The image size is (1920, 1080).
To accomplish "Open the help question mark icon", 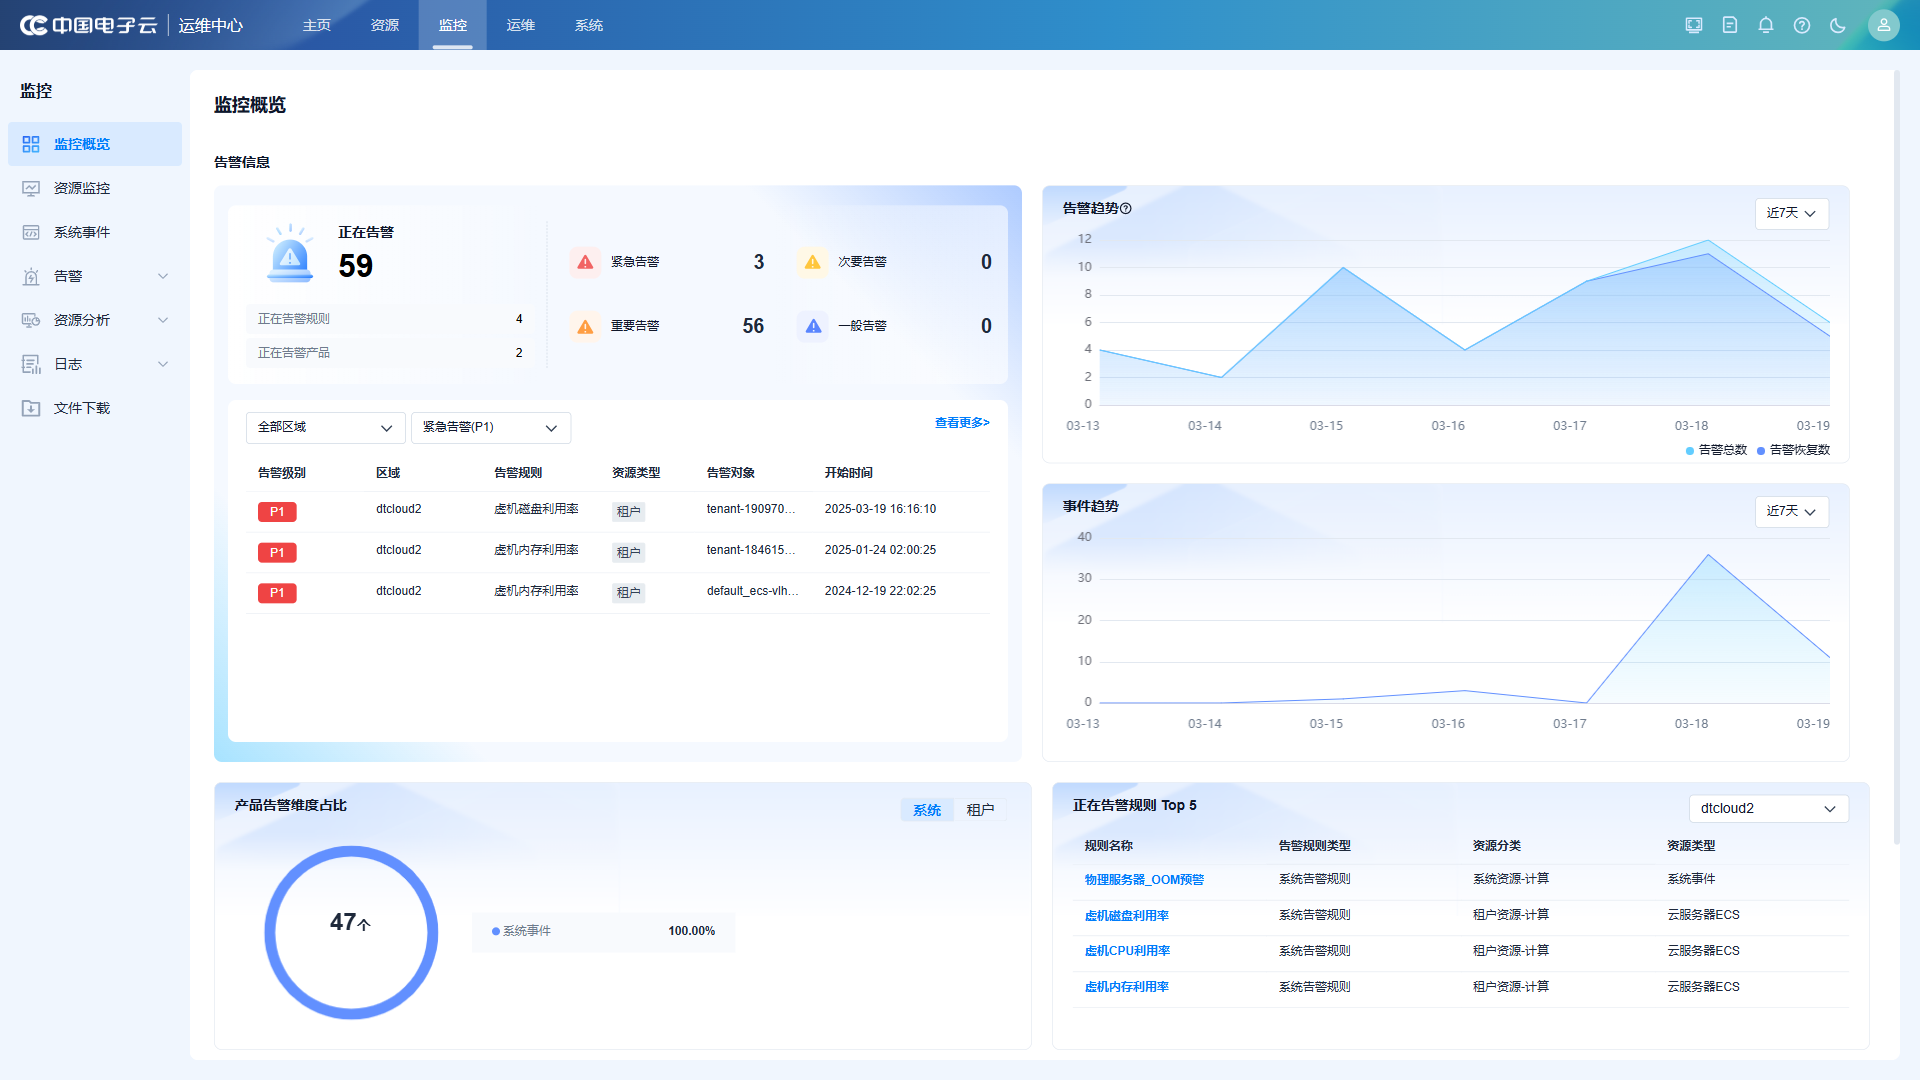I will pos(1802,25).
